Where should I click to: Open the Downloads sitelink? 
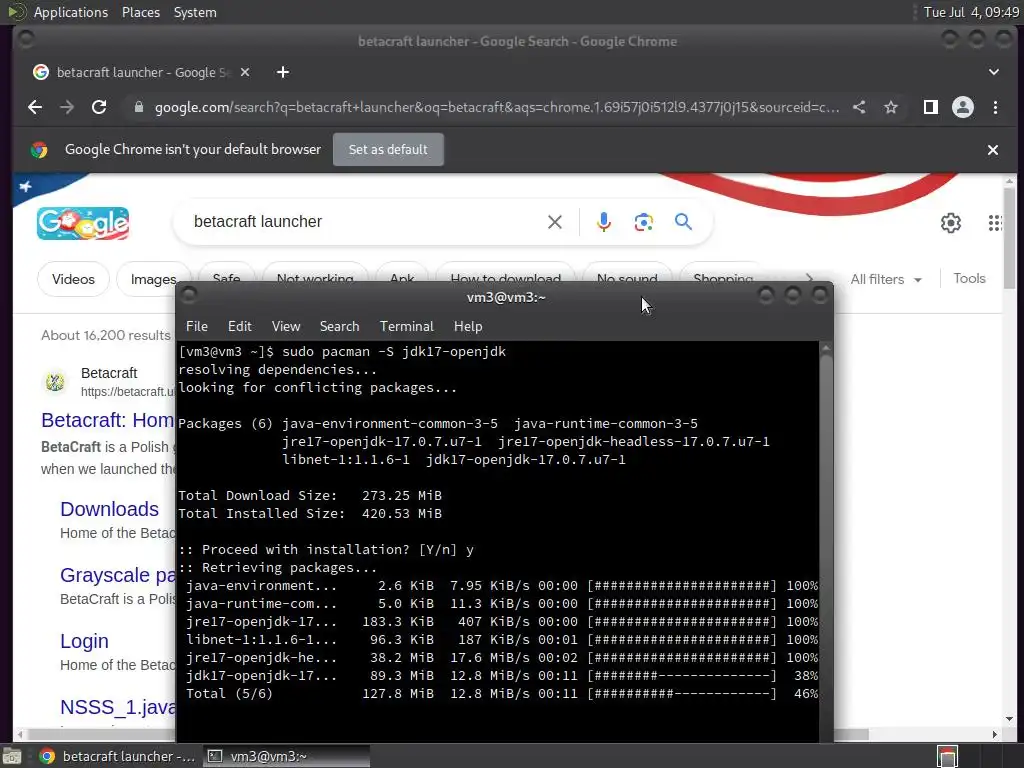click(x=109, y=509)
